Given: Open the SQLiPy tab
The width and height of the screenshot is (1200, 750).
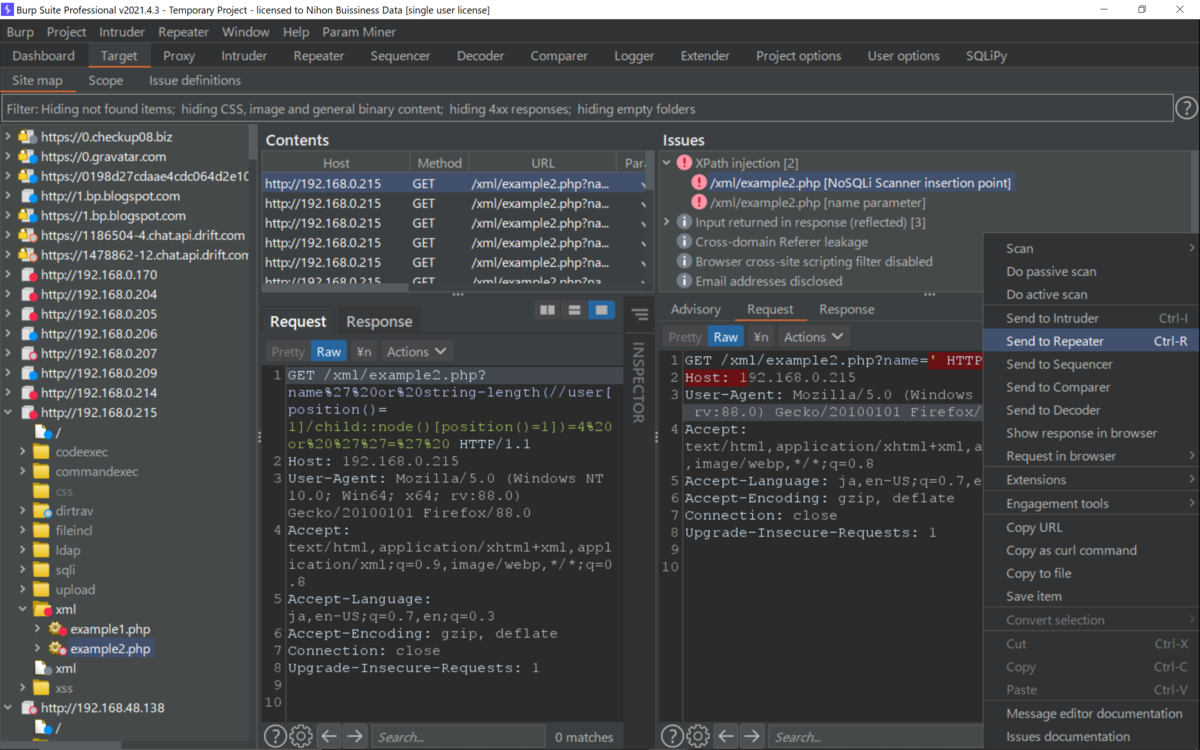Looking at the screenshot, I should click(x=986, y=56).
